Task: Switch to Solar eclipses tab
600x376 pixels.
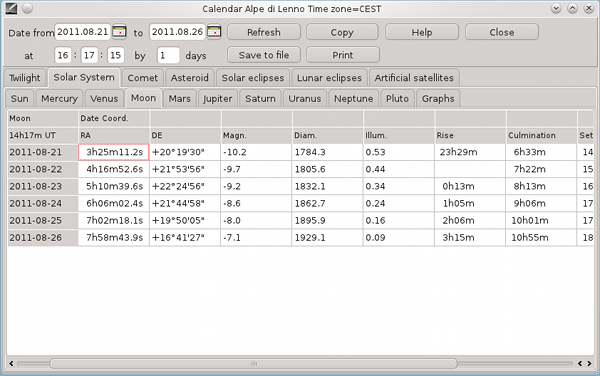Action: (x=253, y=78)
